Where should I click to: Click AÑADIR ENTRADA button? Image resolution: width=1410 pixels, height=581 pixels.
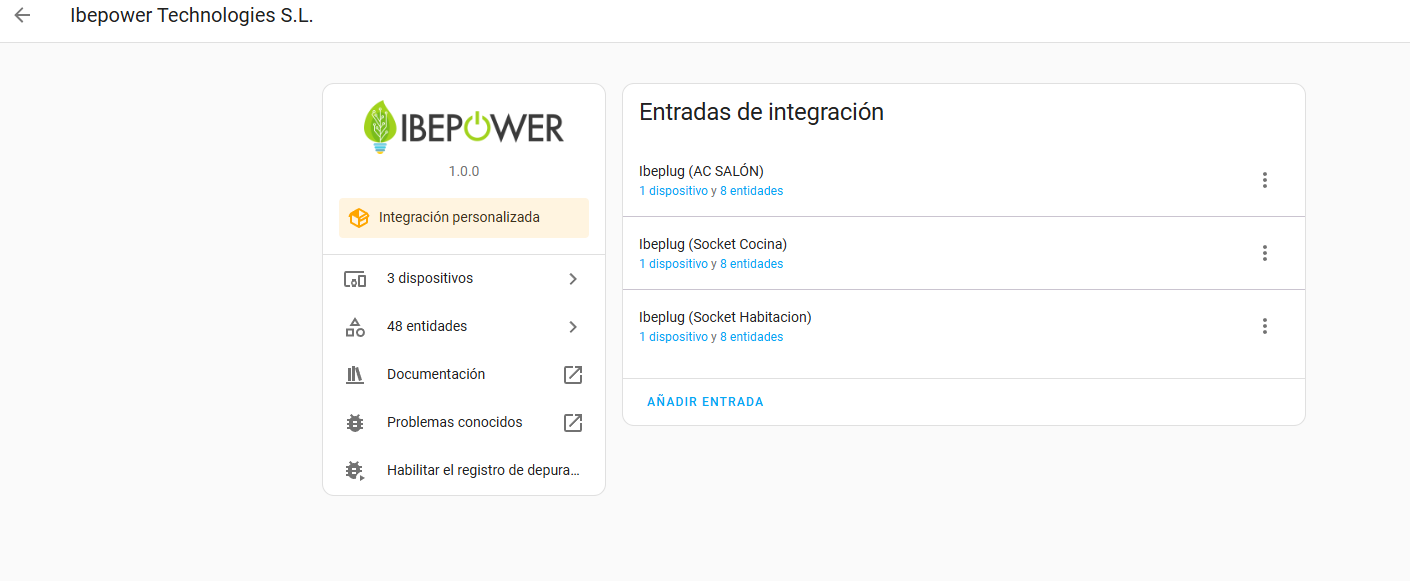tap(705, 402)
